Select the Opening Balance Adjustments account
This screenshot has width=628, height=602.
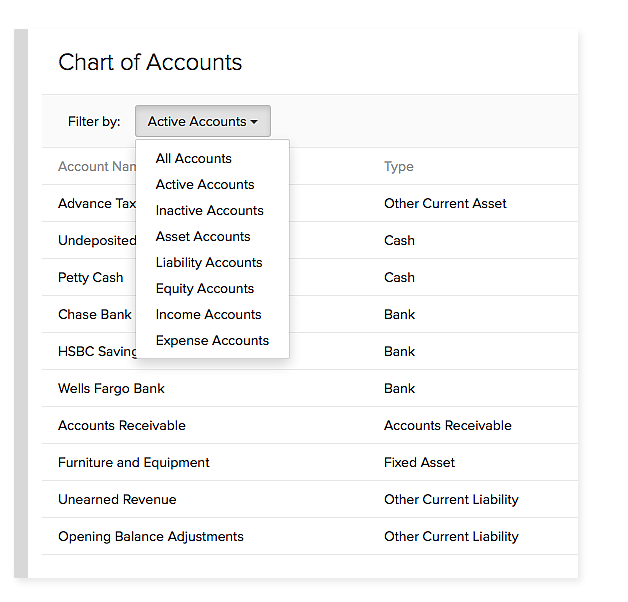pyautogui.click(x=151, y=536)
